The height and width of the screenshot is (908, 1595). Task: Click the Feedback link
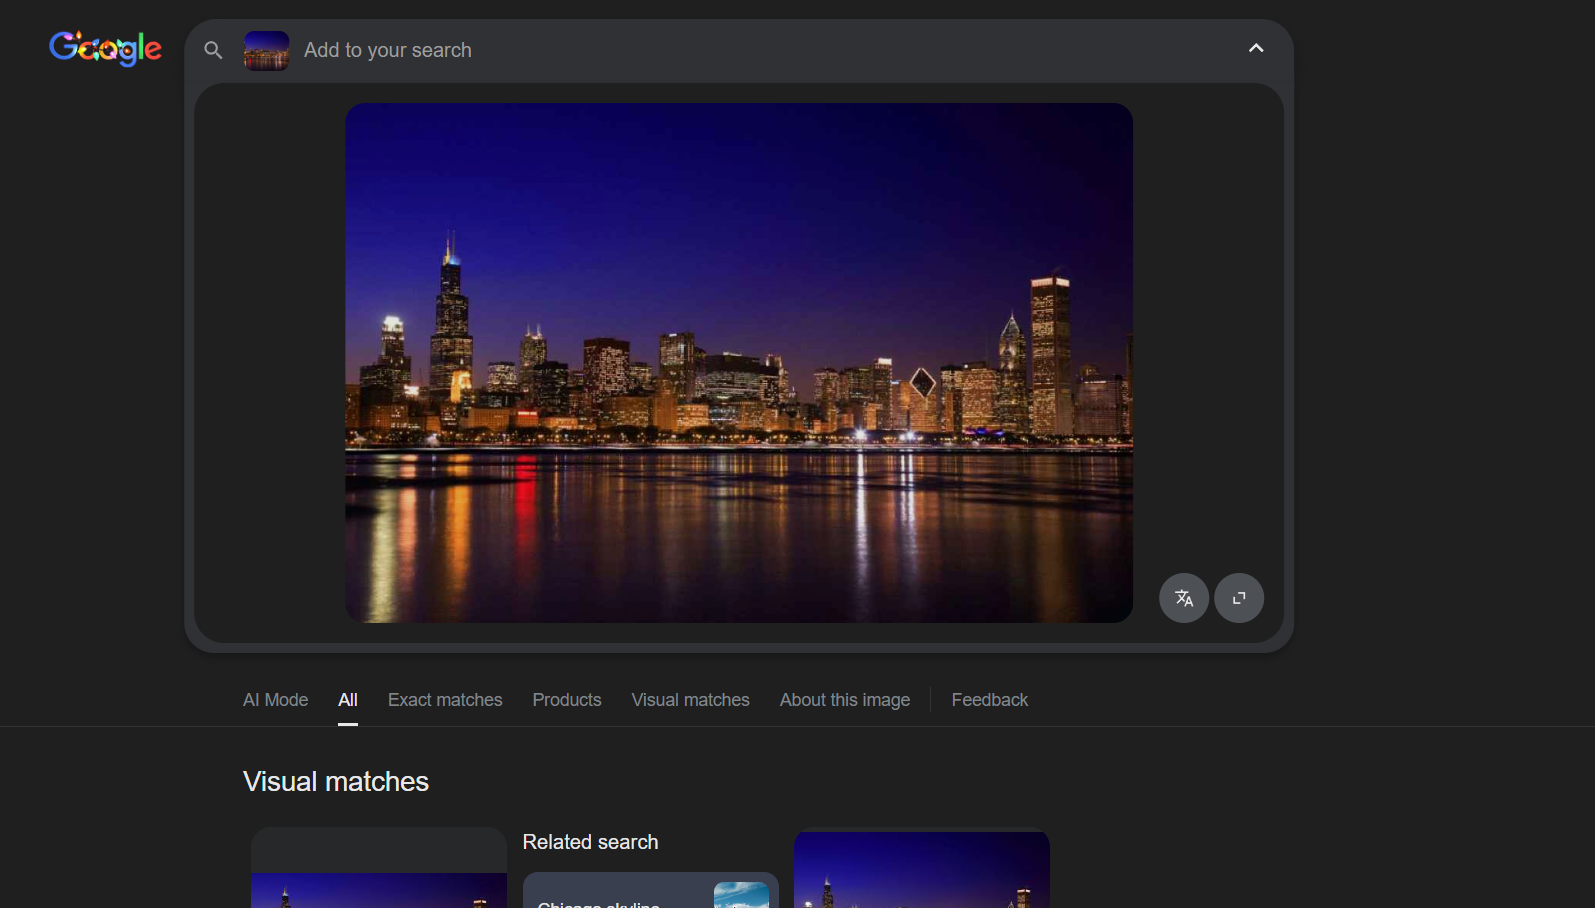989,700
